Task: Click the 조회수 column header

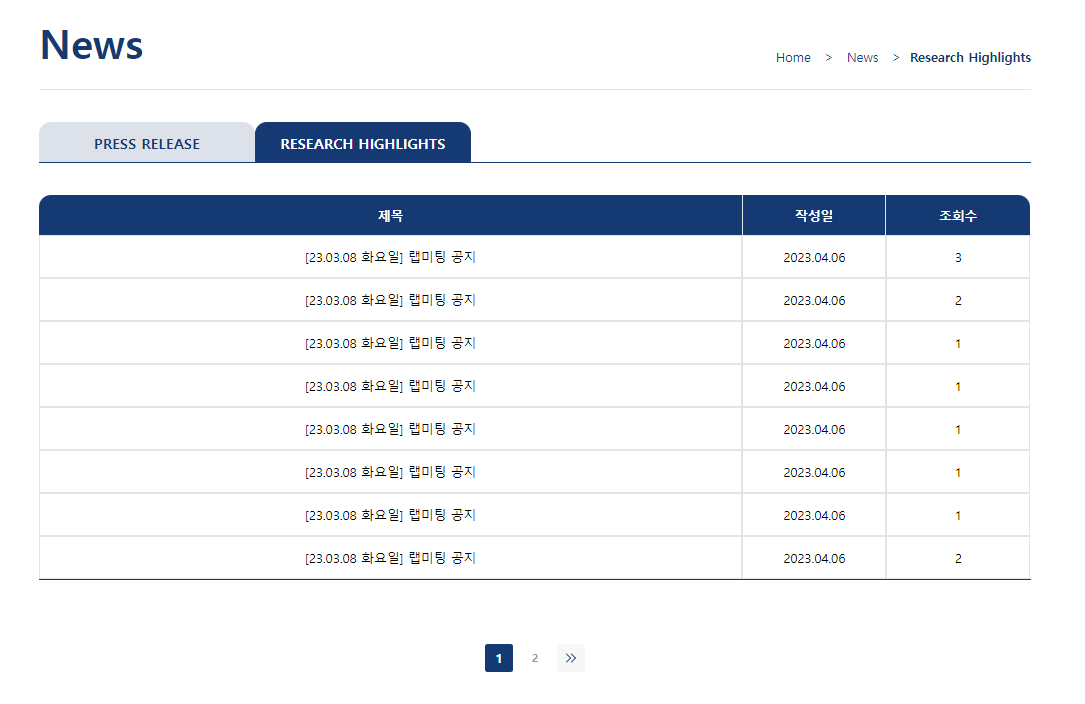Action: (957, 214)
